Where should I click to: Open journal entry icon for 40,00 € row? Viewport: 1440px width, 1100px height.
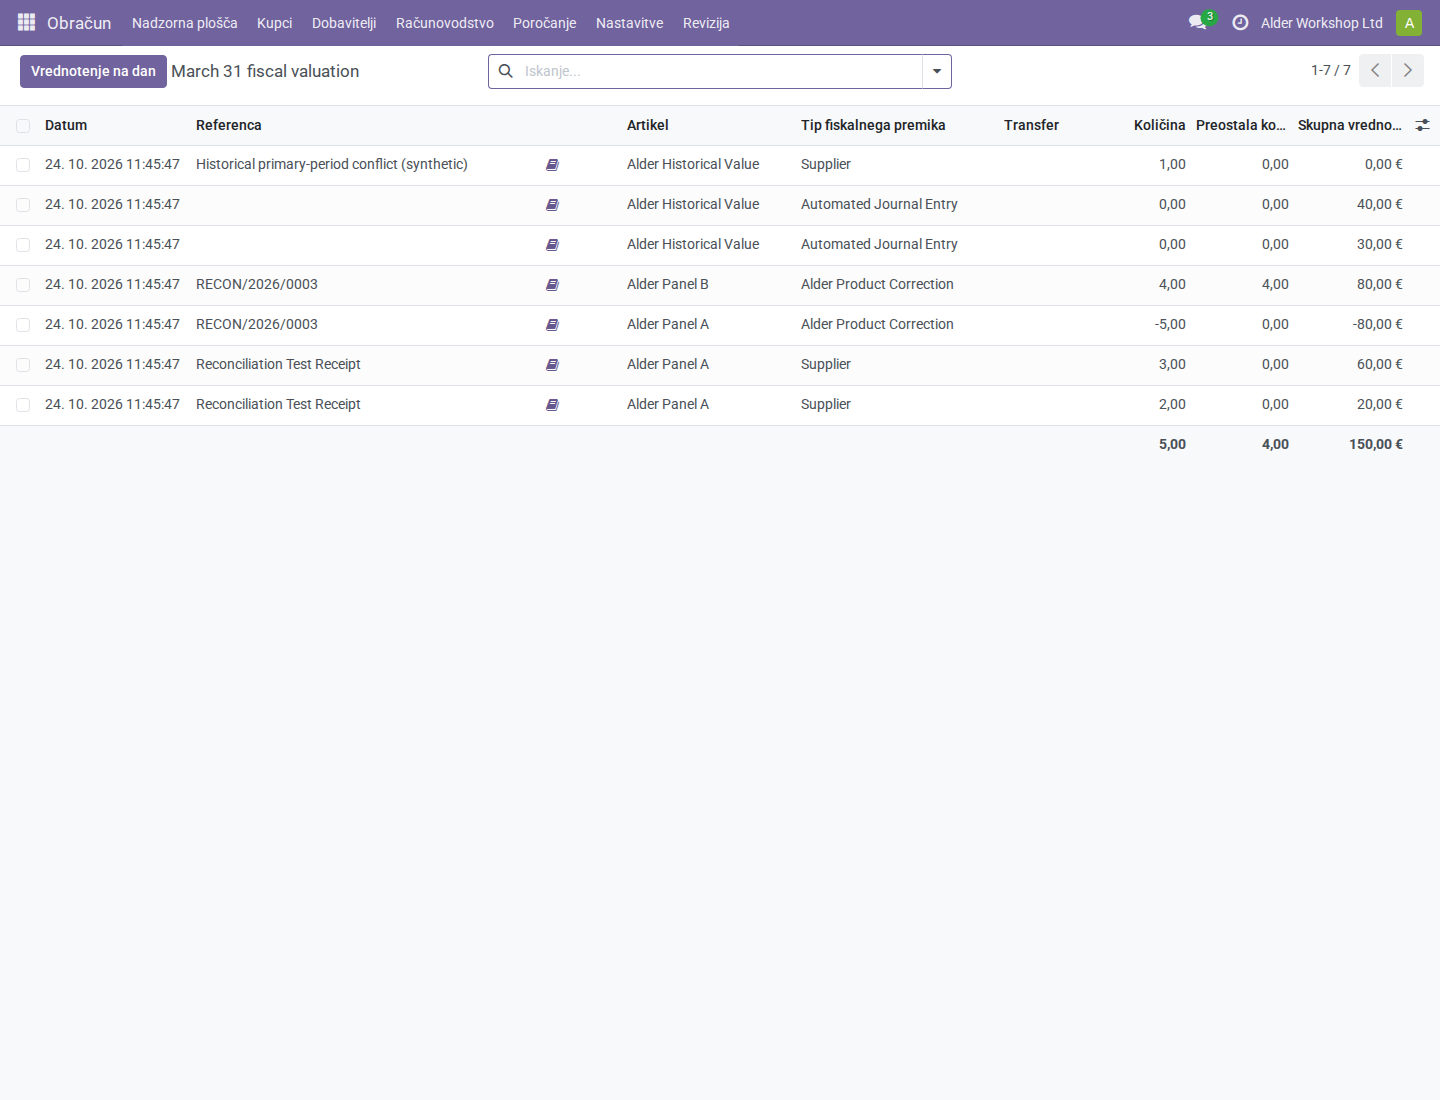[552, 205]
